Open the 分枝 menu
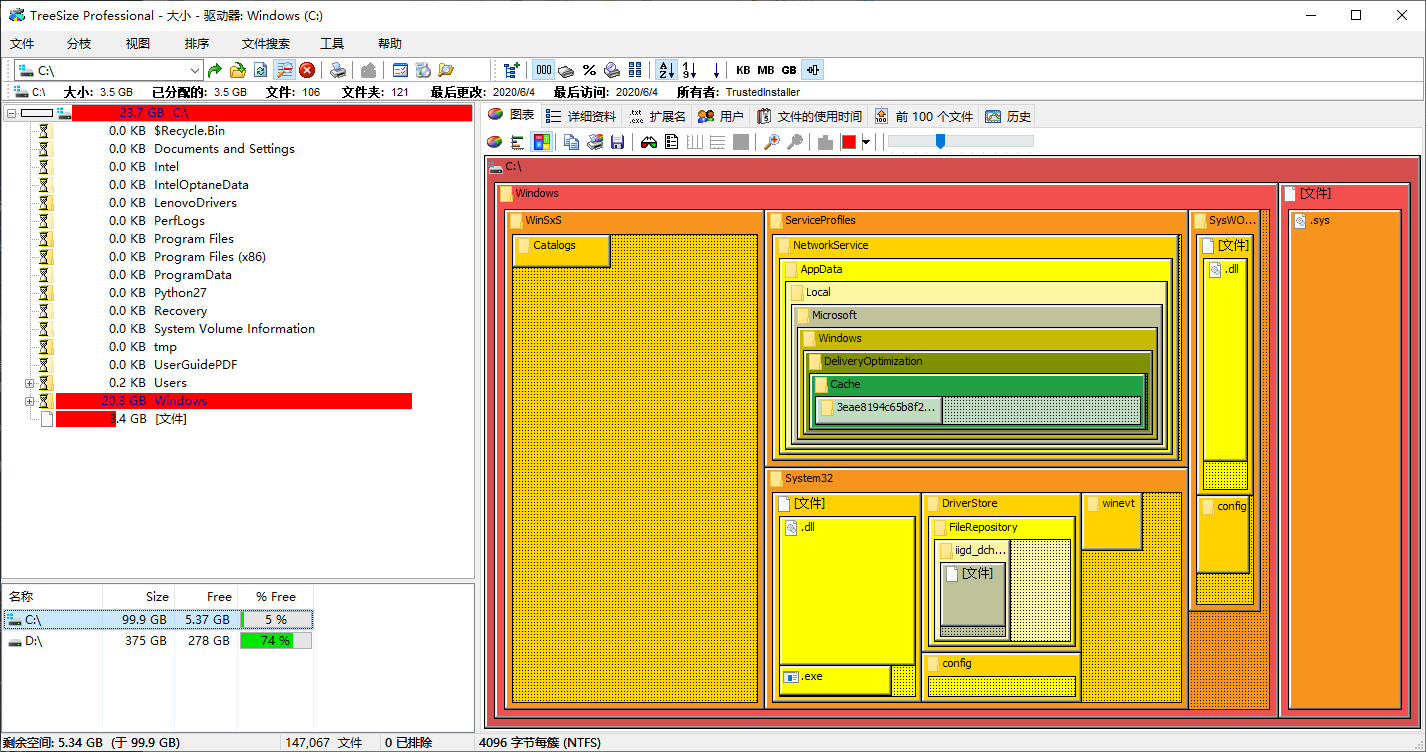Image resolution: width=1426 pixels, height=752 pixels. click(79, 44)
